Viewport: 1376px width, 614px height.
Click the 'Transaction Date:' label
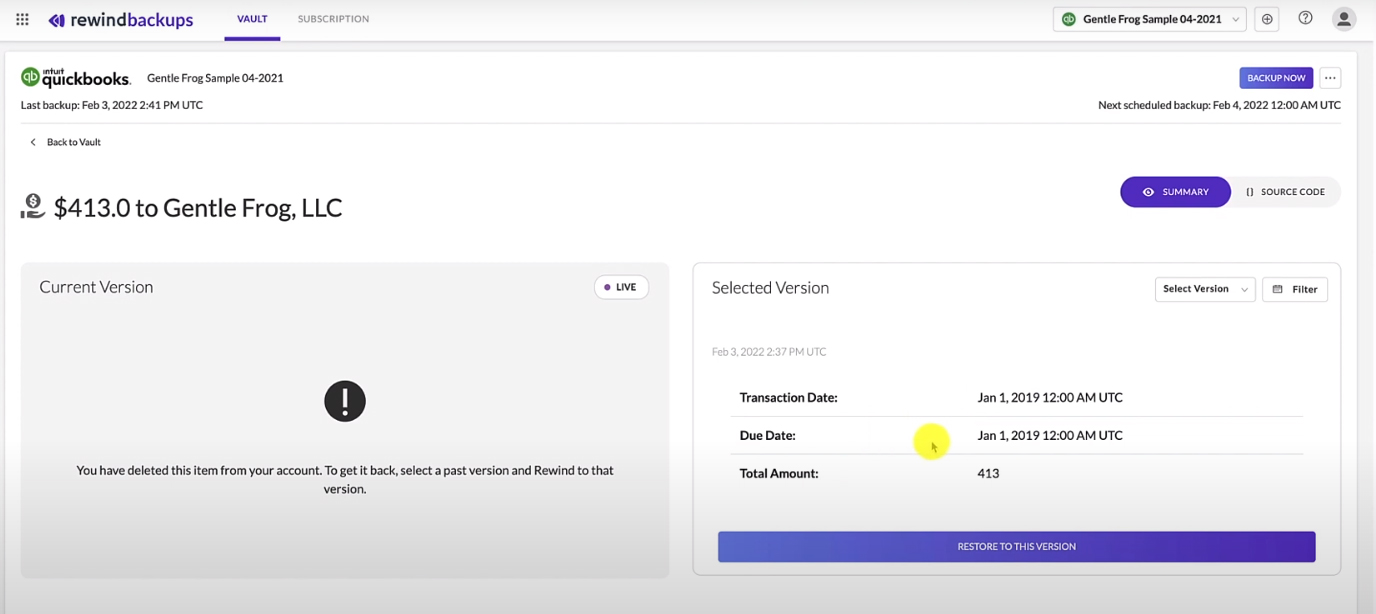point(788,398)
